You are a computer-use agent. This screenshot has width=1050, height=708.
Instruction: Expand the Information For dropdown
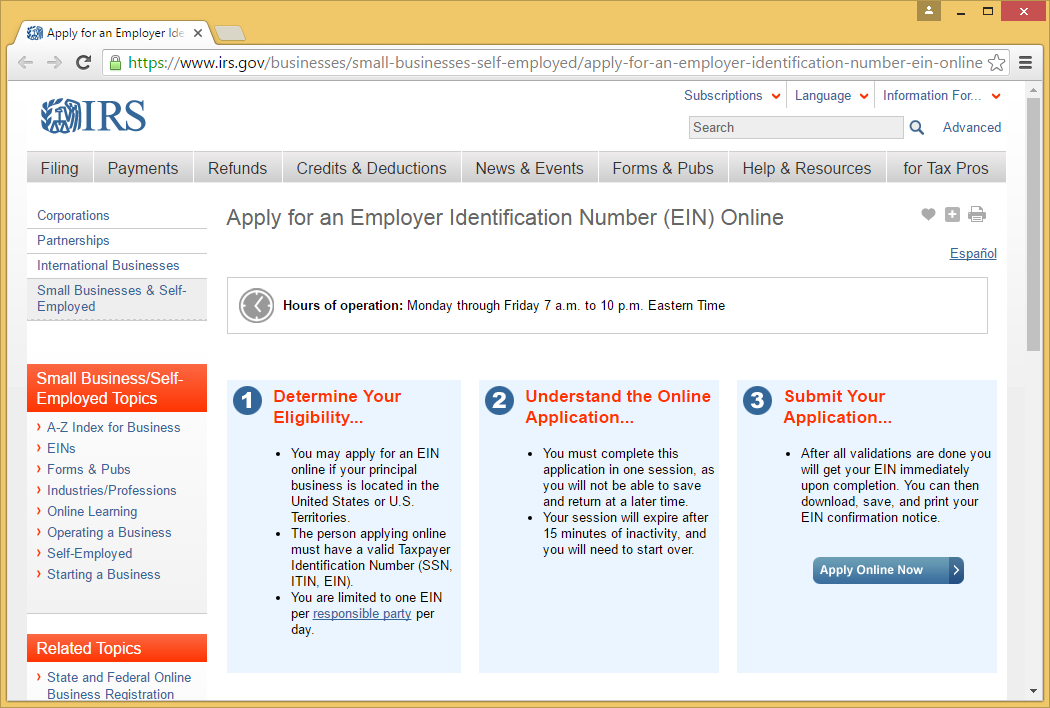coord(942,96)
